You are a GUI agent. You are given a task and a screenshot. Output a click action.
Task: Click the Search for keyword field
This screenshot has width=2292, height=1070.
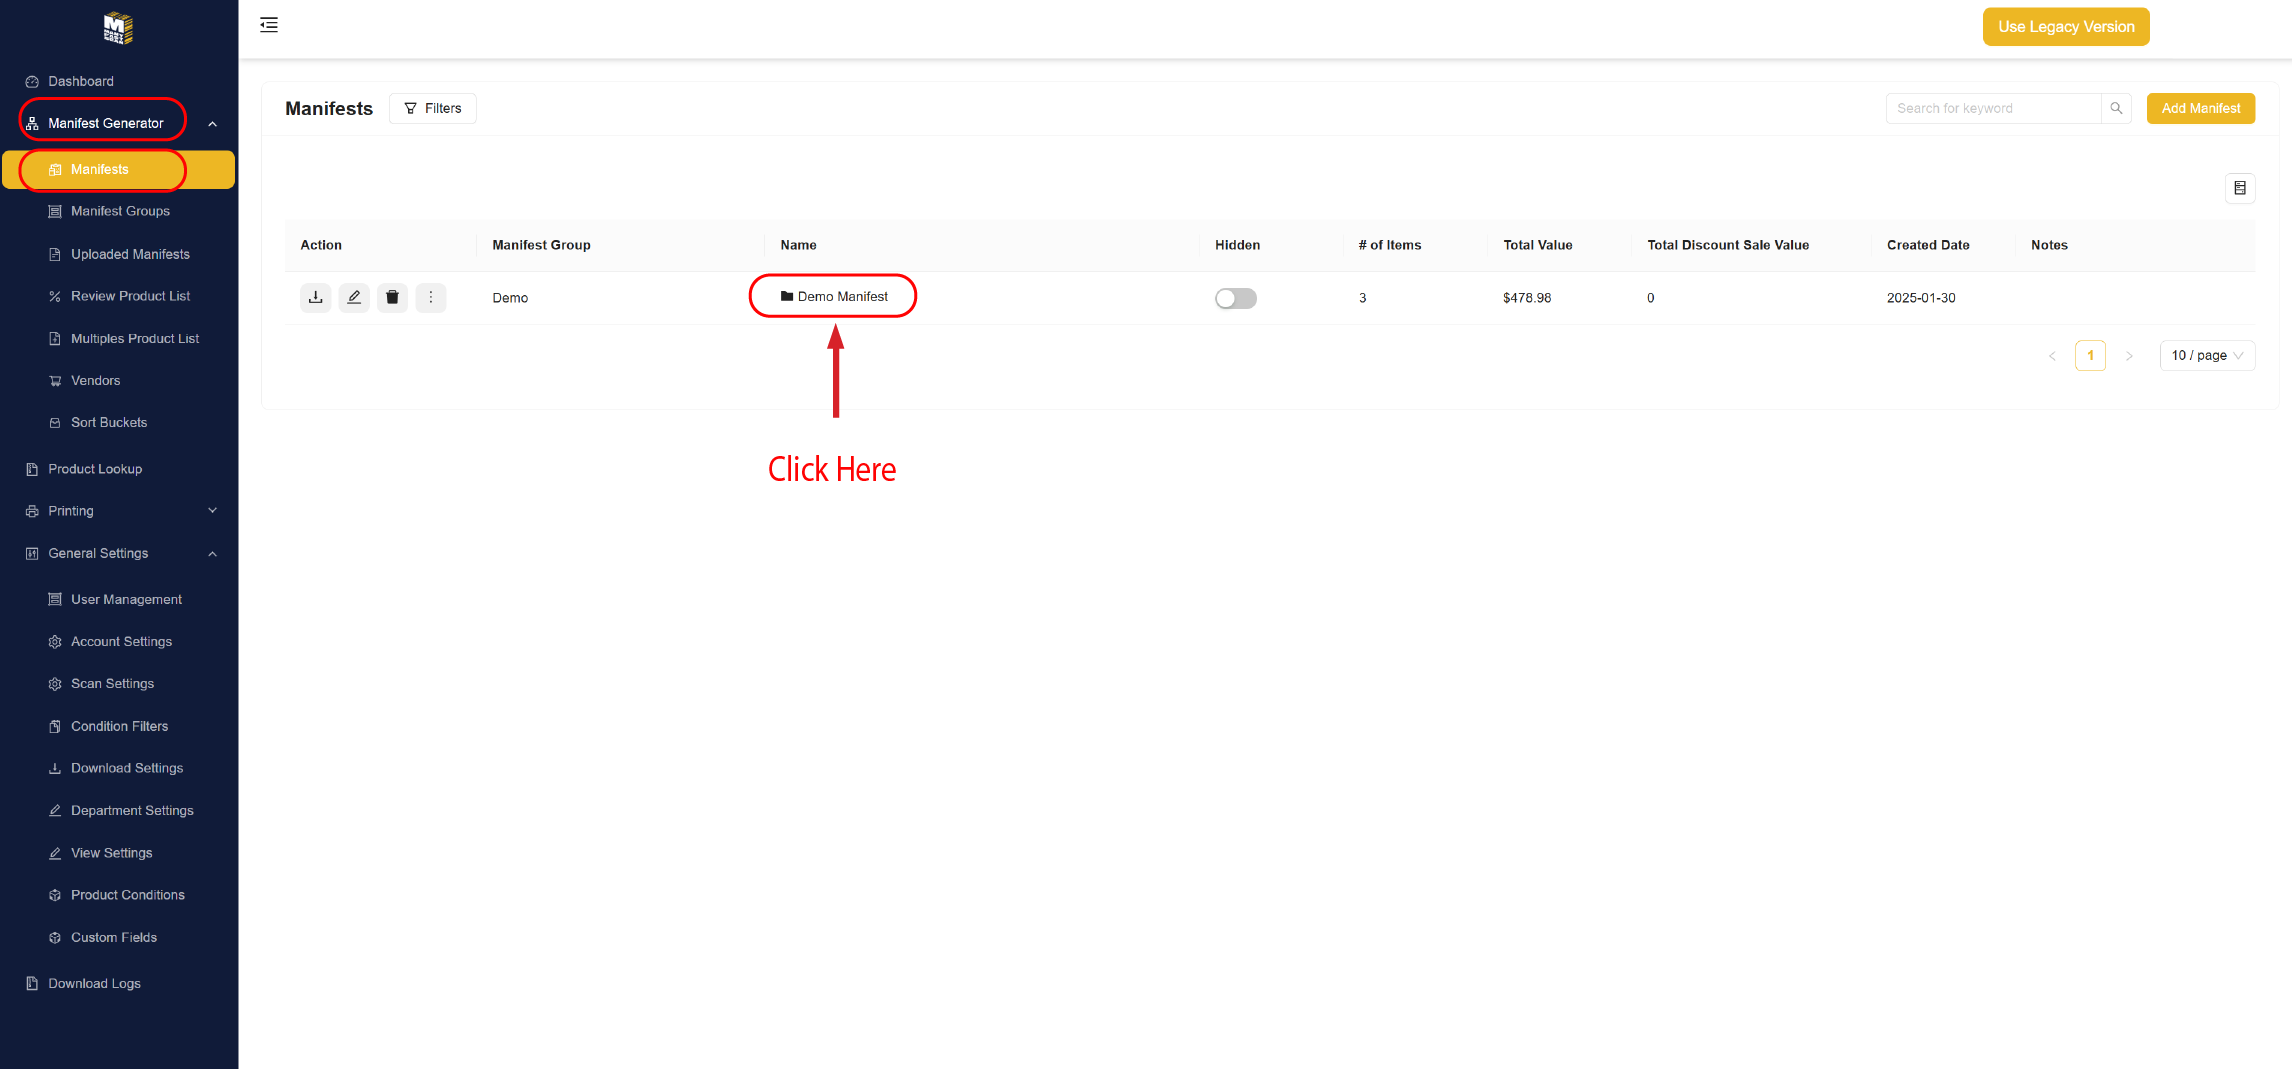[x=1992, y=109]
